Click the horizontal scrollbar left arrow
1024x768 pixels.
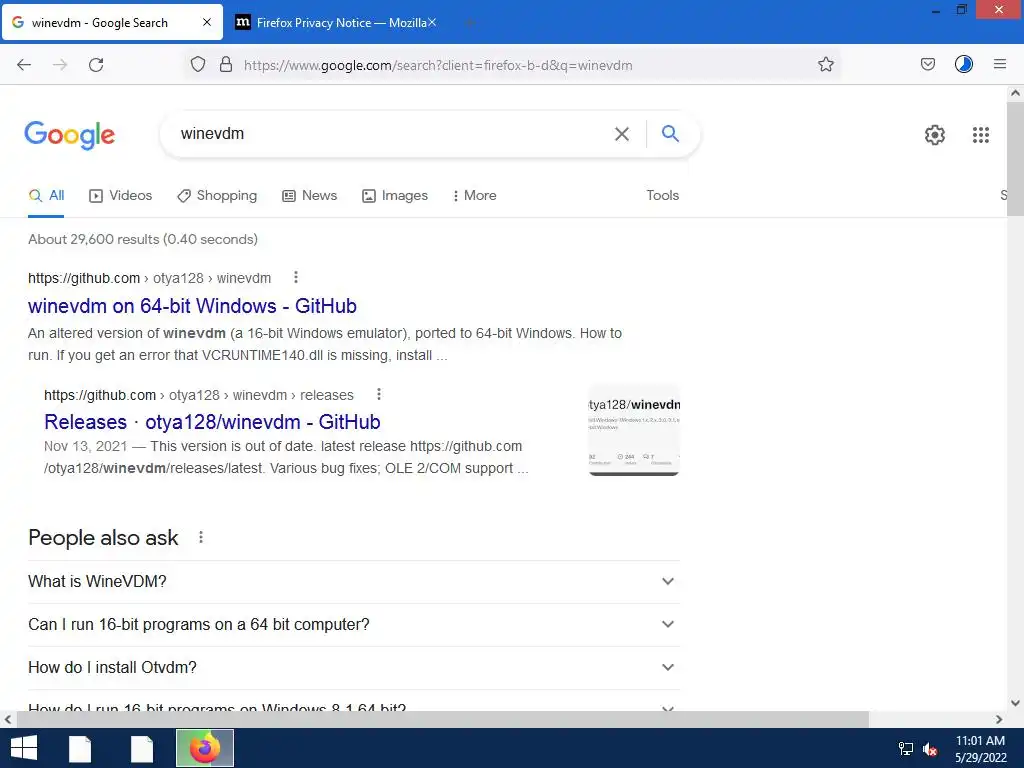(x=8, y=720)
